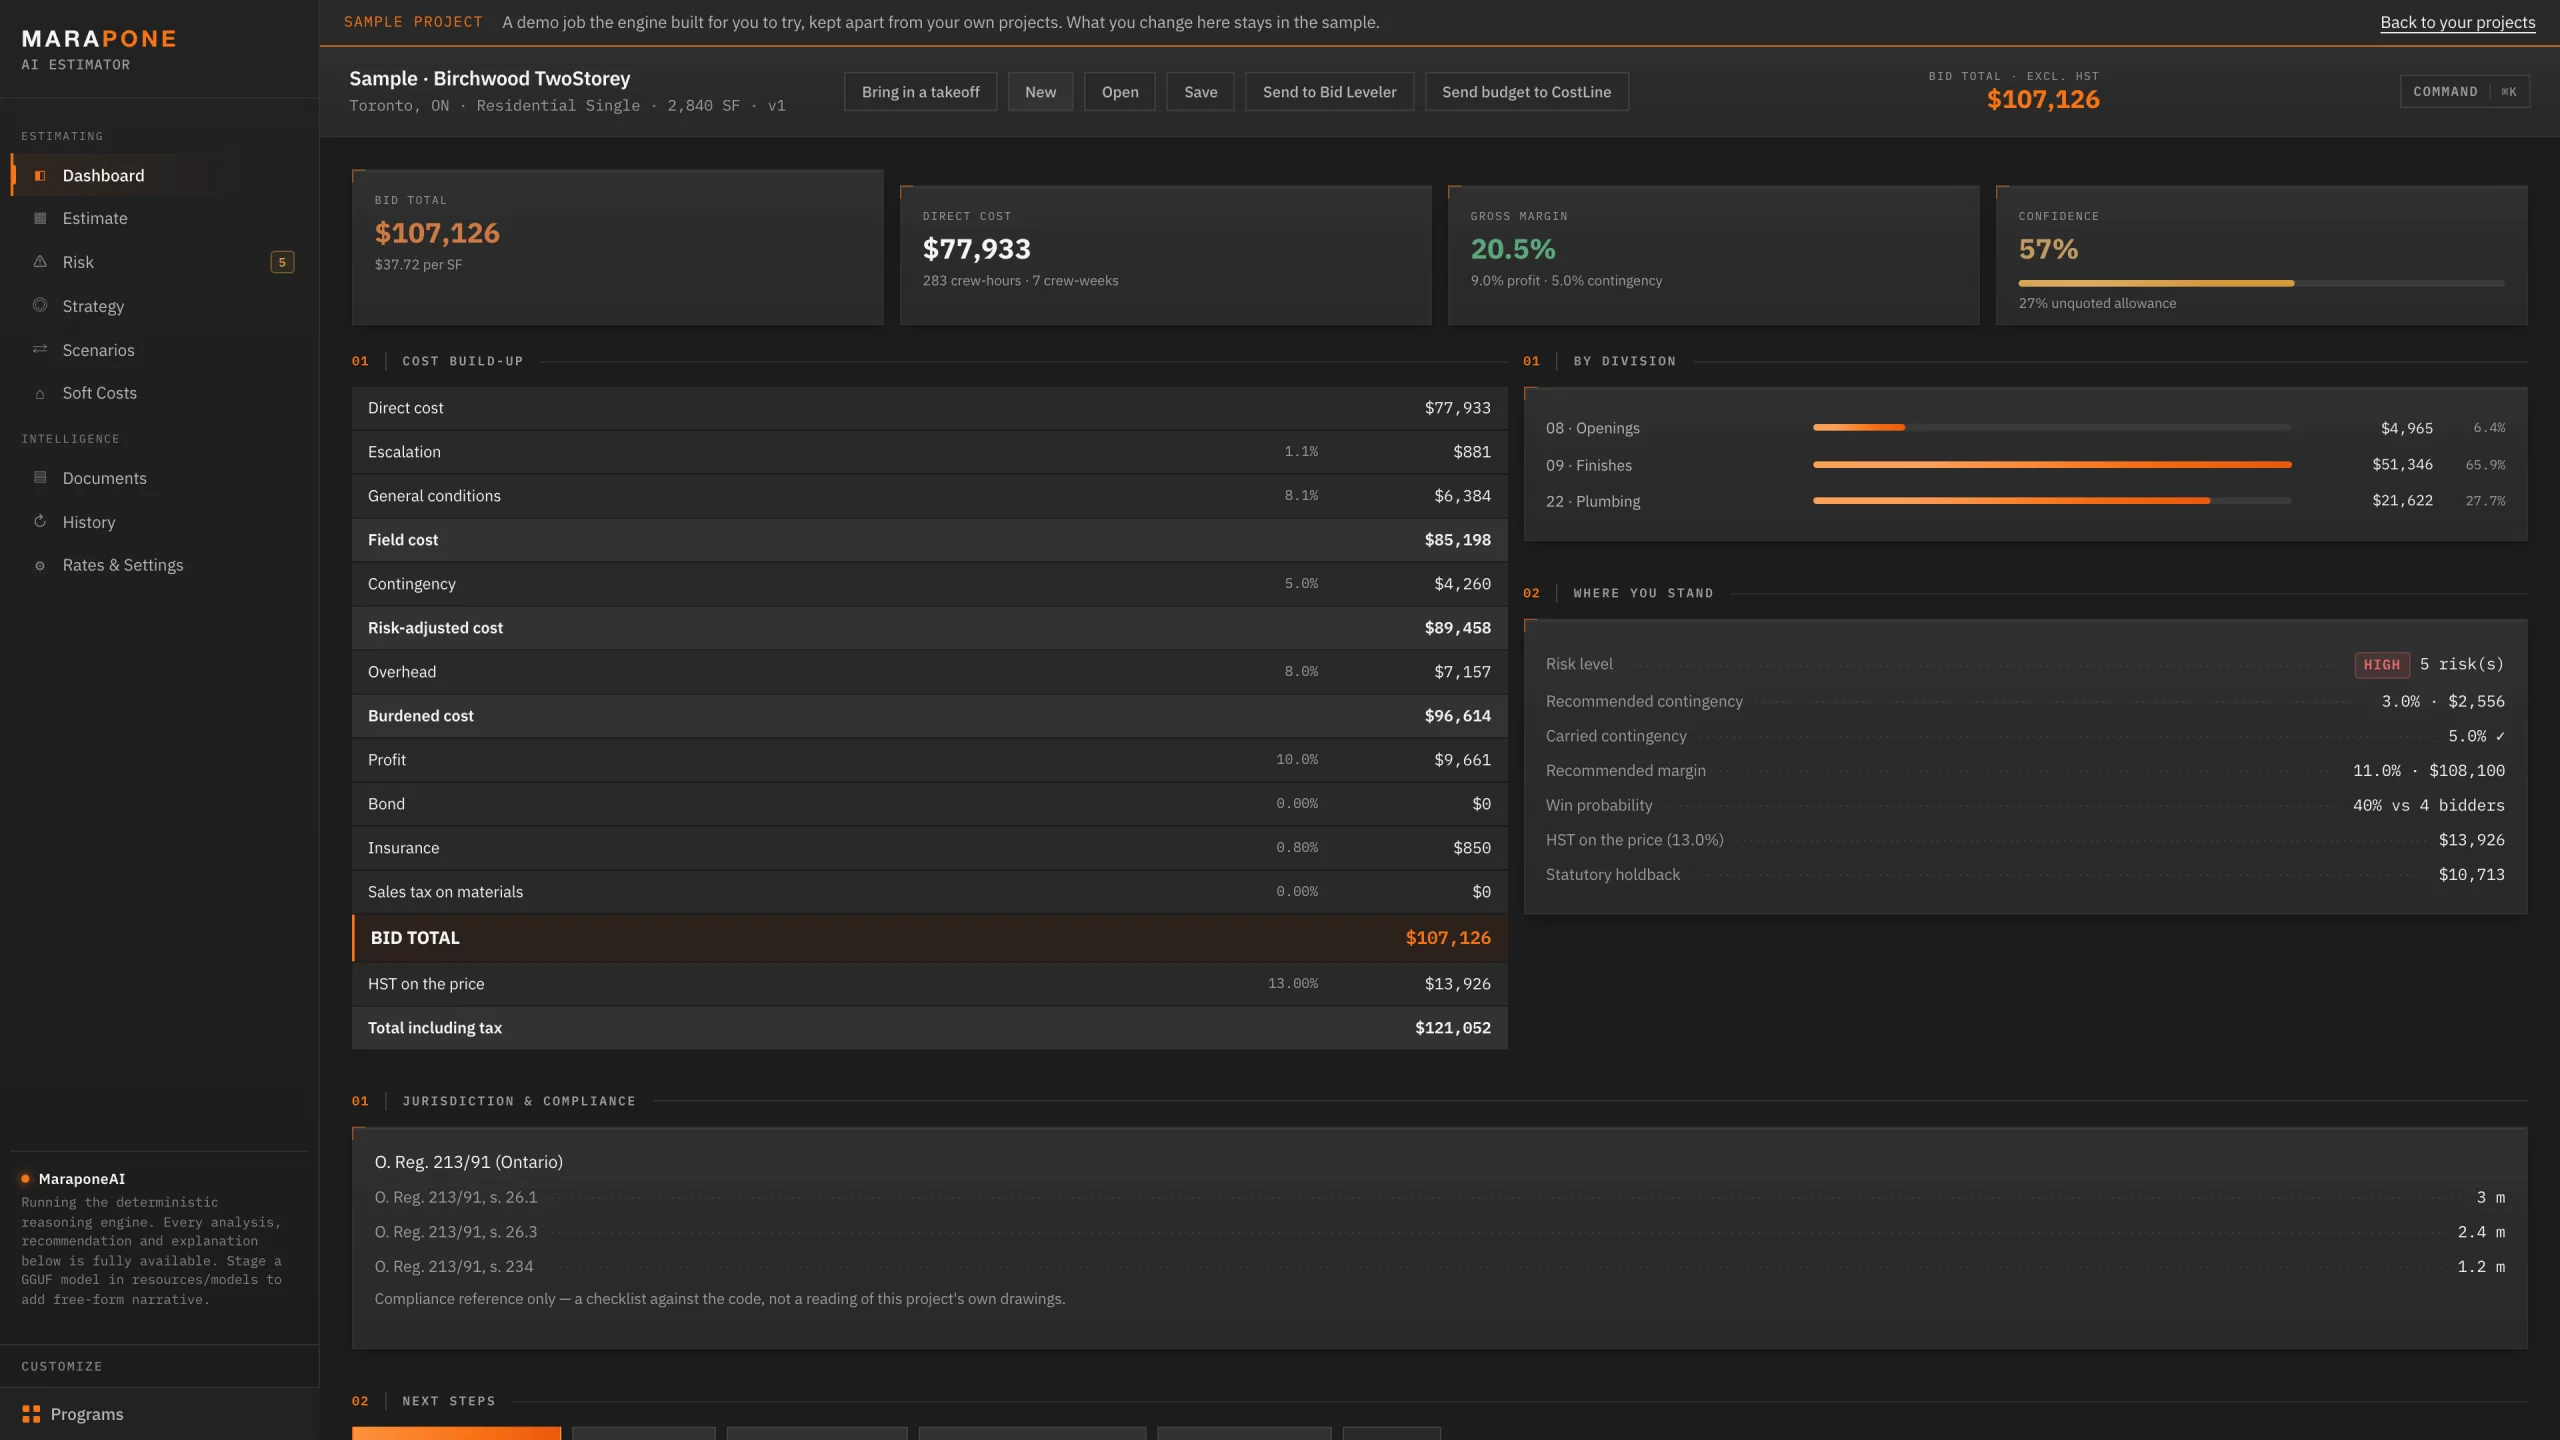Open Rates & Settings
2560x1440 pixels.
pyautogui.click(x=160, y=565)
